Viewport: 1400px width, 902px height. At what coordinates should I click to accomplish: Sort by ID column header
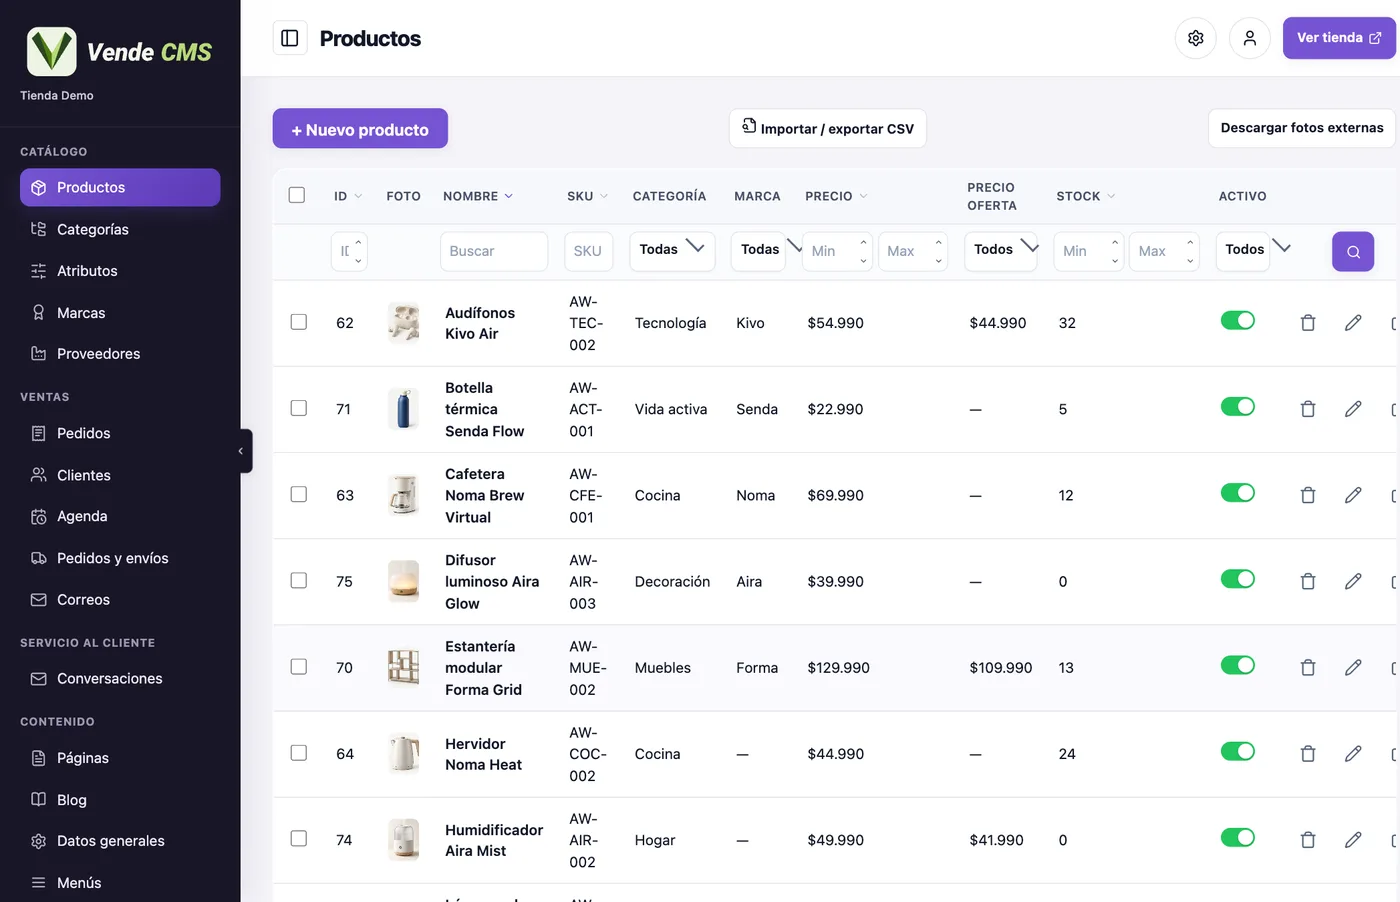tap(348, 196)
